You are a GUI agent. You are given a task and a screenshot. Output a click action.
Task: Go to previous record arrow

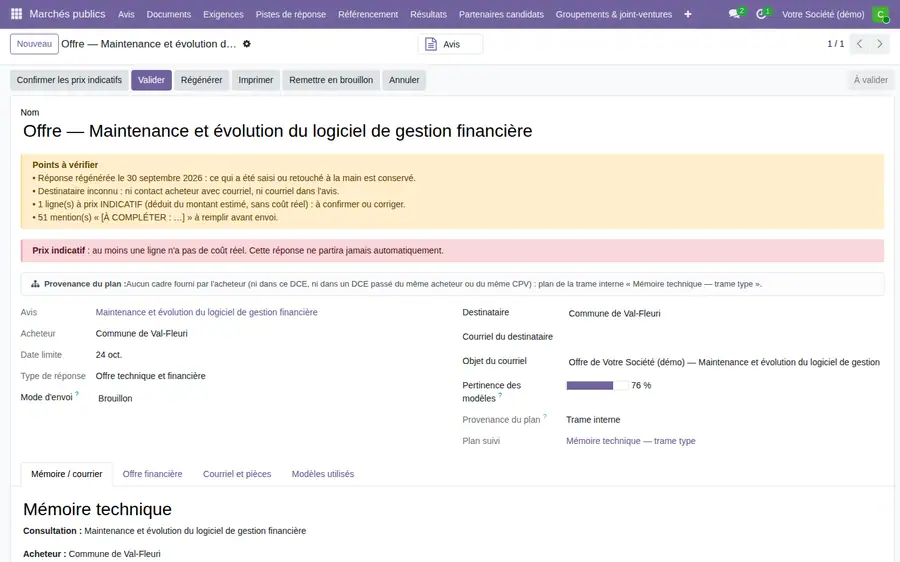[x=859, y=44]
